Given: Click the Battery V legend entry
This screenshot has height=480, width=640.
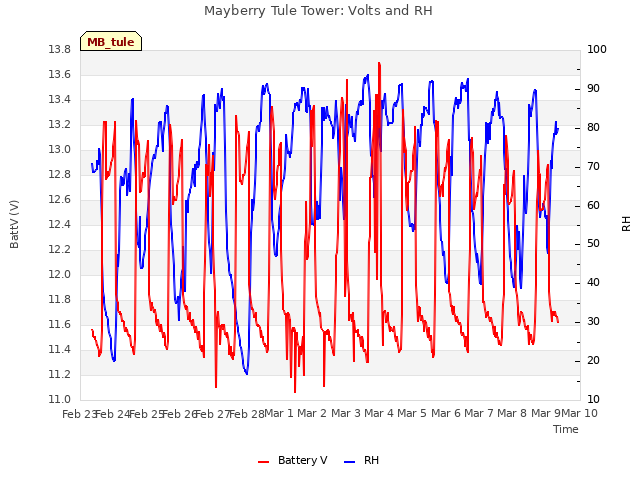Looking at the screenshot, I should point(293,460).
